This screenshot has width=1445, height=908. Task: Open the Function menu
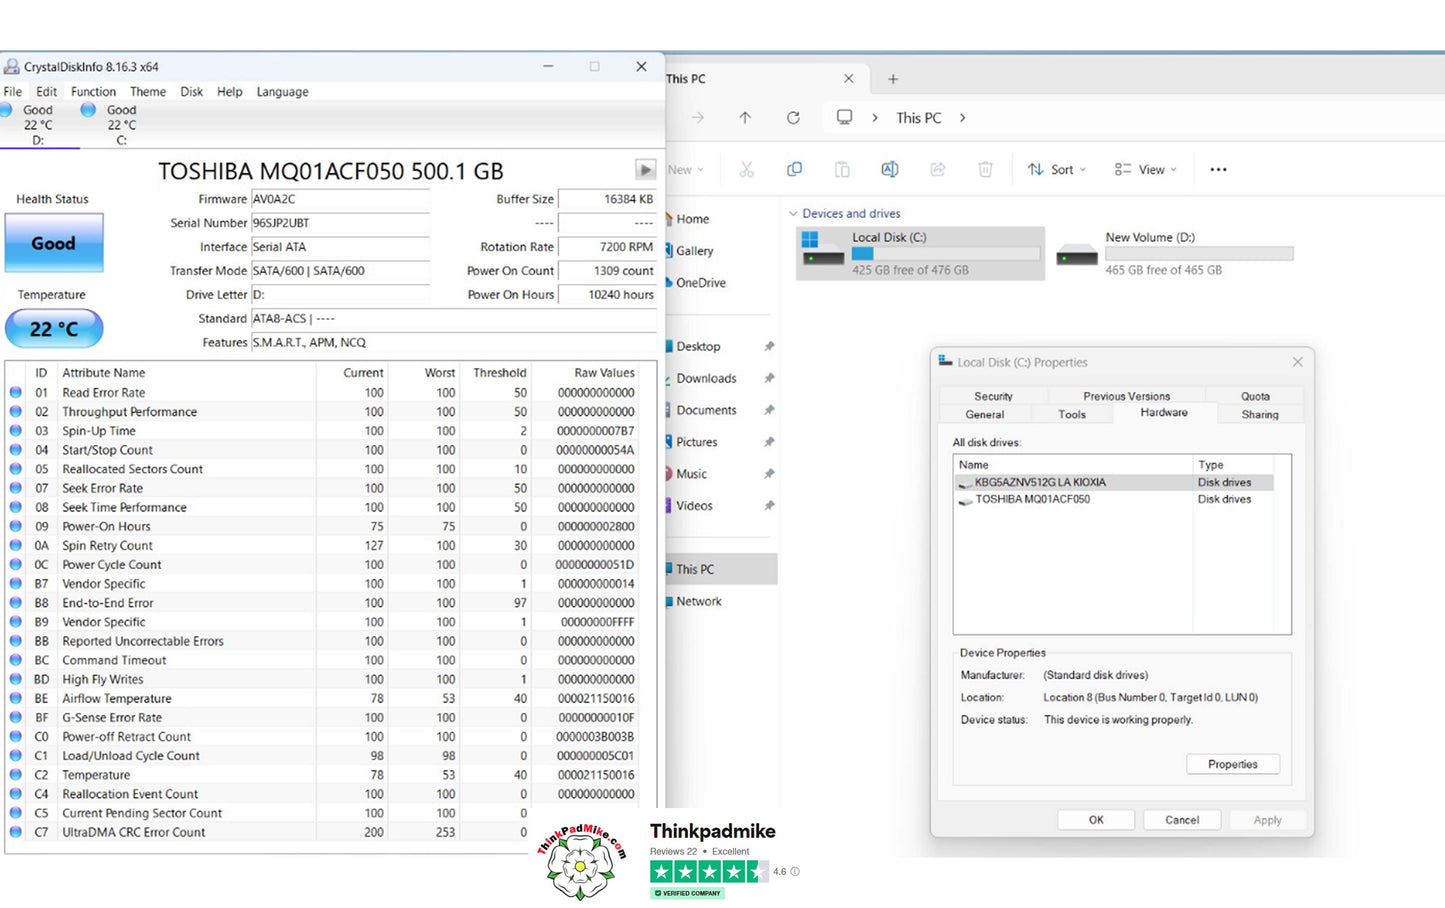[93, 92]
